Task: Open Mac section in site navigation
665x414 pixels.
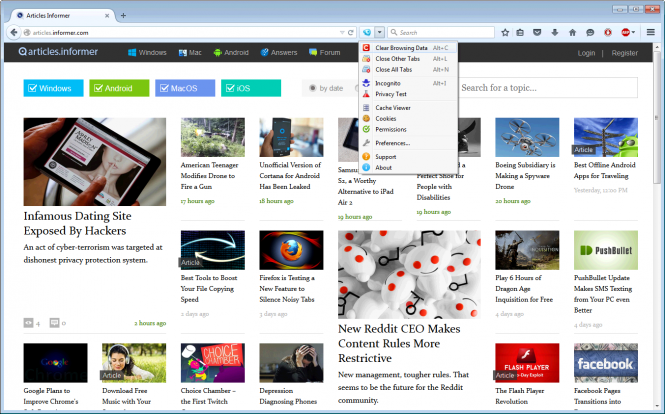Action: tap(190, 53)
